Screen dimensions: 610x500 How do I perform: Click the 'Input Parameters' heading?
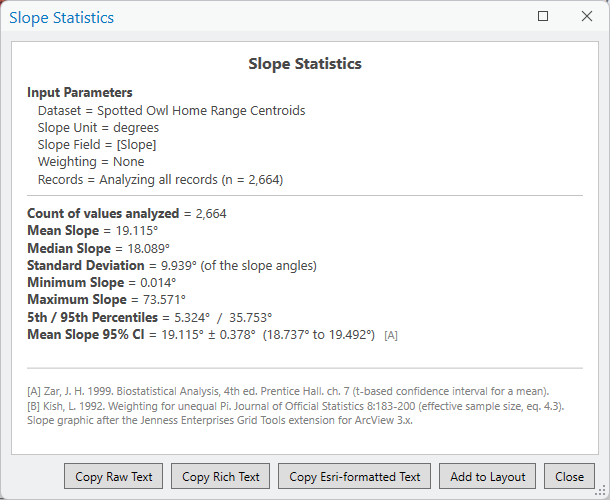[80, 93]
